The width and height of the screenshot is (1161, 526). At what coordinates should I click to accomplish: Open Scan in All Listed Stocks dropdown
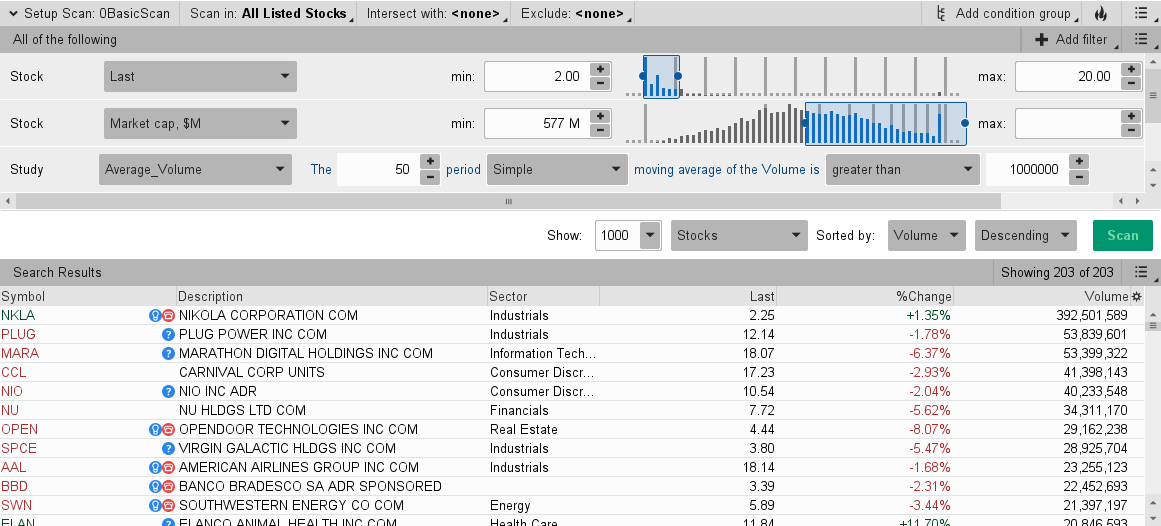[x=270, y=13]
